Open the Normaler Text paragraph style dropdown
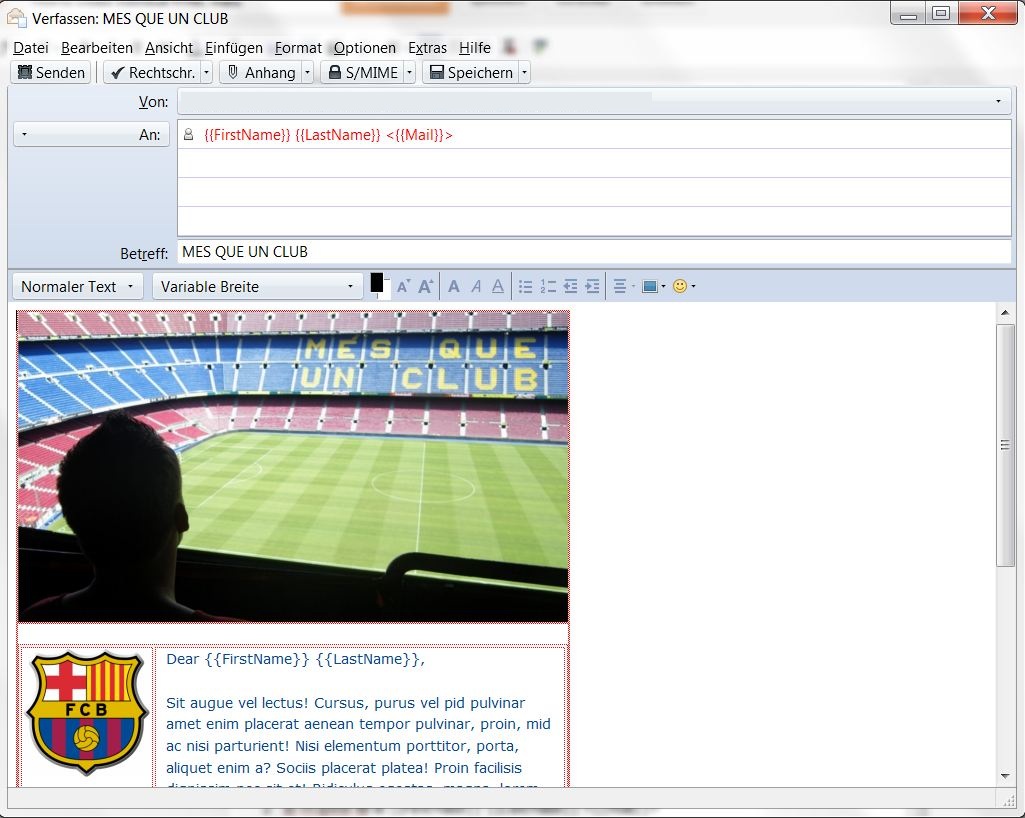The image size is (1025, 818). (78, 286)
